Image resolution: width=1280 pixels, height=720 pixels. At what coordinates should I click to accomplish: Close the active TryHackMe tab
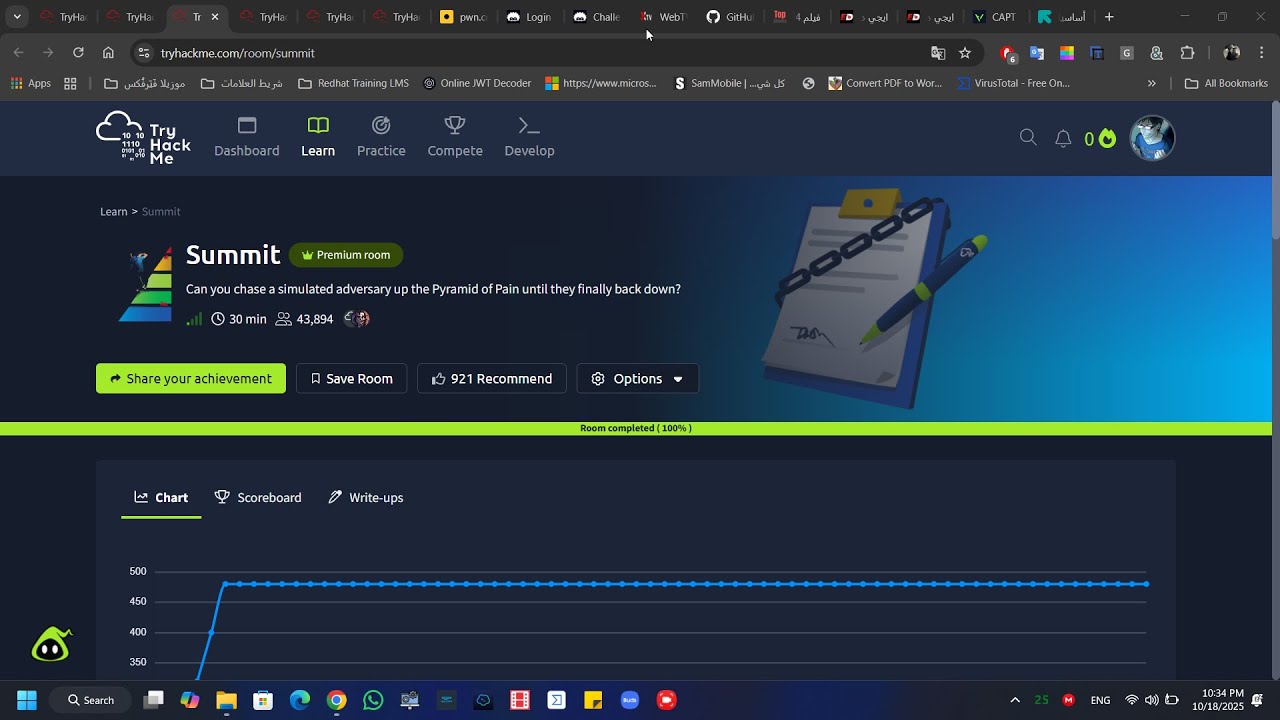point(215,17)
